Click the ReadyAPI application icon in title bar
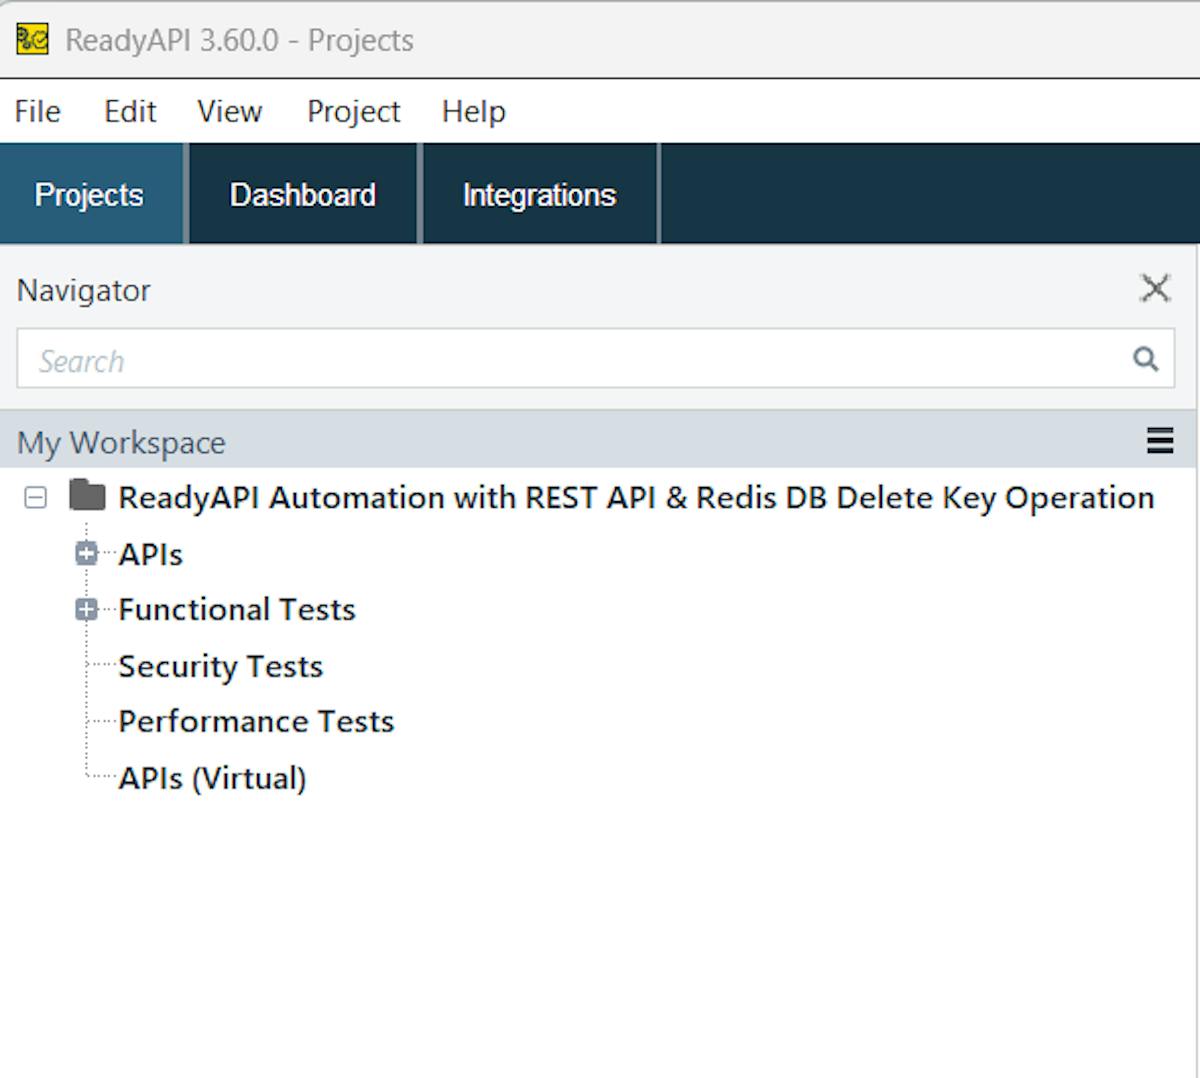Image resolution: width=1200 pixels, height=1078 pixels. click(32, 40)
